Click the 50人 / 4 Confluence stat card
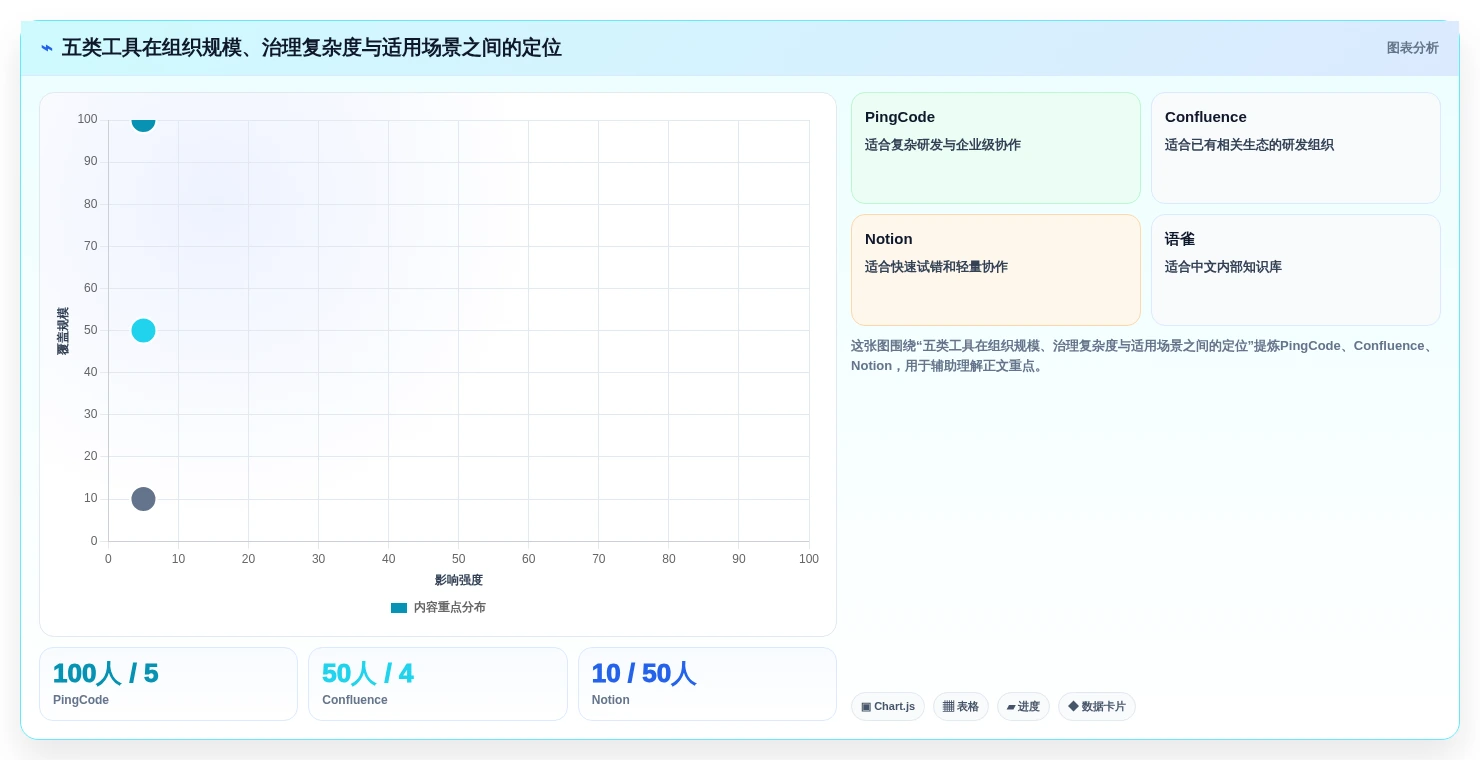Screen dimensions: 1480x760 (x=438, y=684)
